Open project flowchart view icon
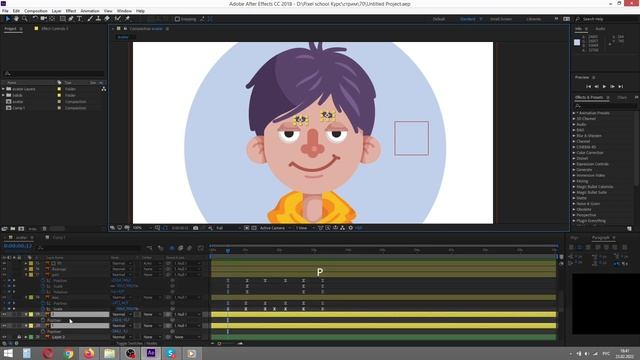This screenshot has width=640, height=360. coord(104,89)
